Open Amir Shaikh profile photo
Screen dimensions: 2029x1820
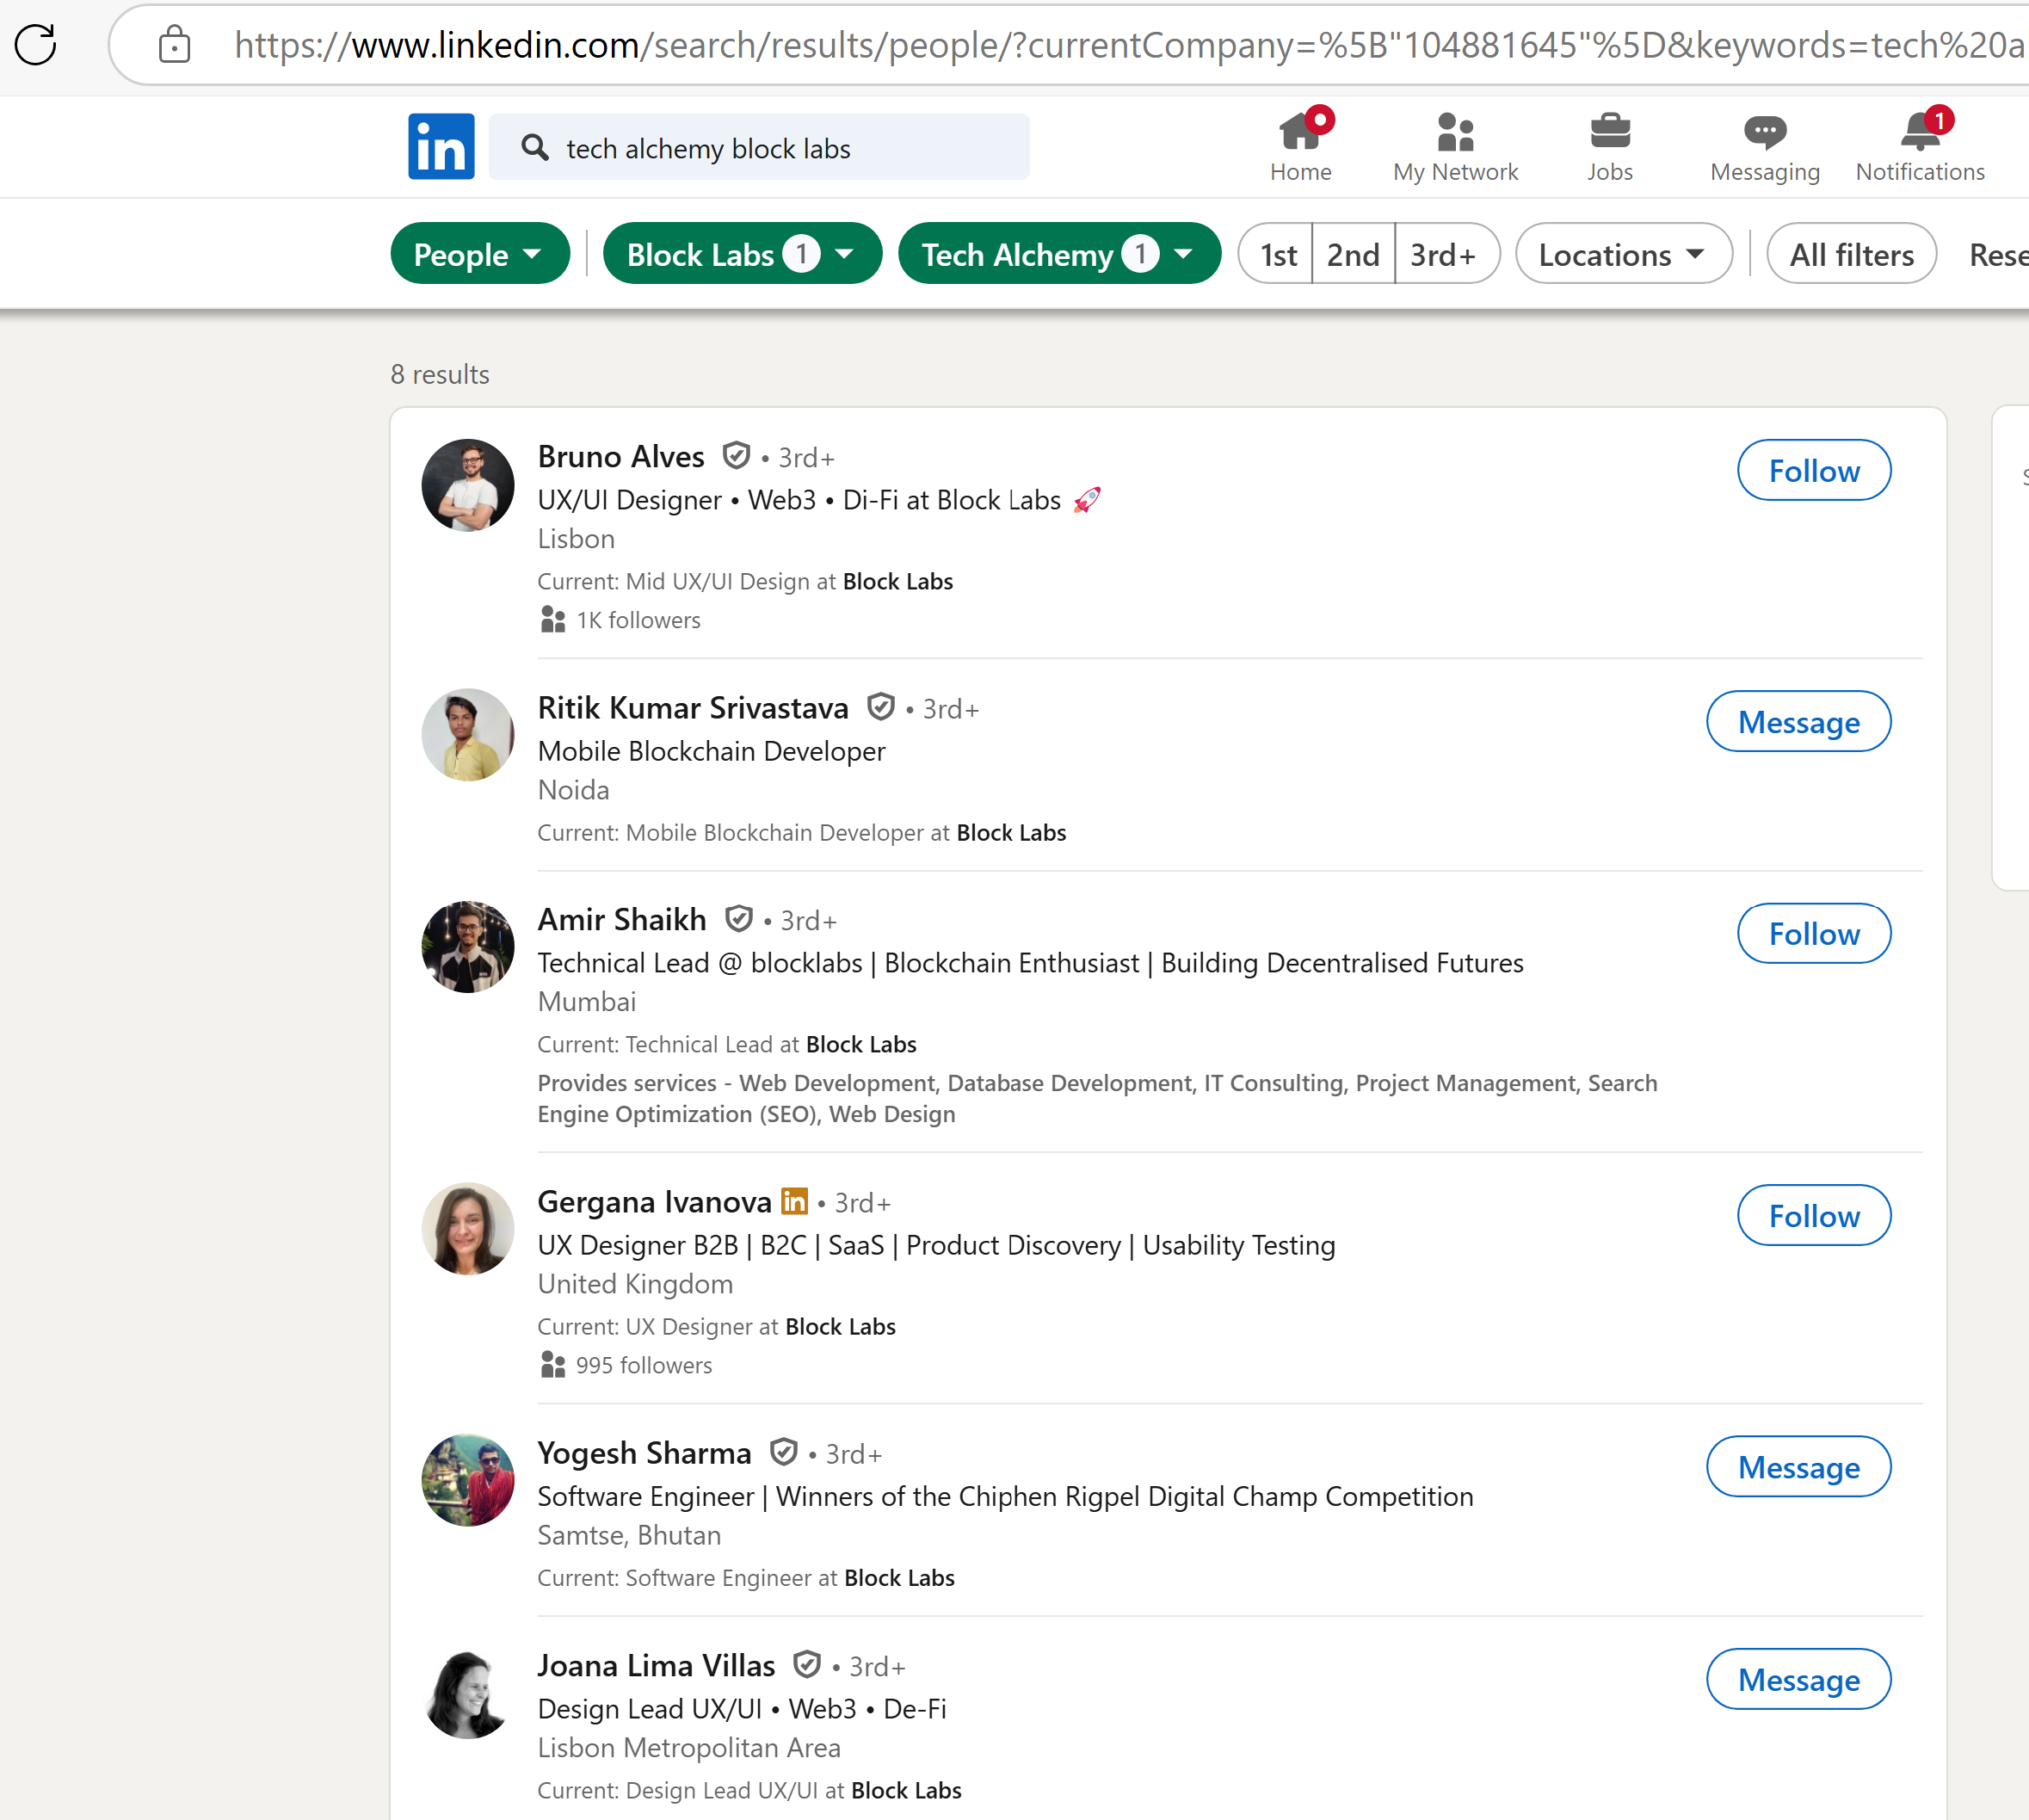(468, 947)
